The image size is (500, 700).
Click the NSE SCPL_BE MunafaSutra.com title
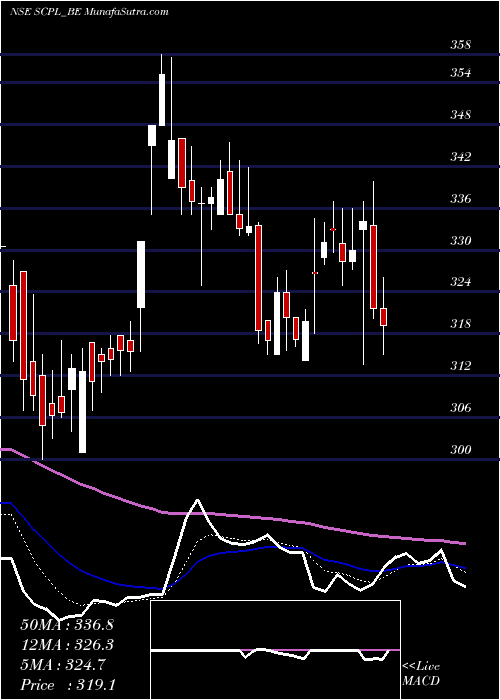pos(89,12)
